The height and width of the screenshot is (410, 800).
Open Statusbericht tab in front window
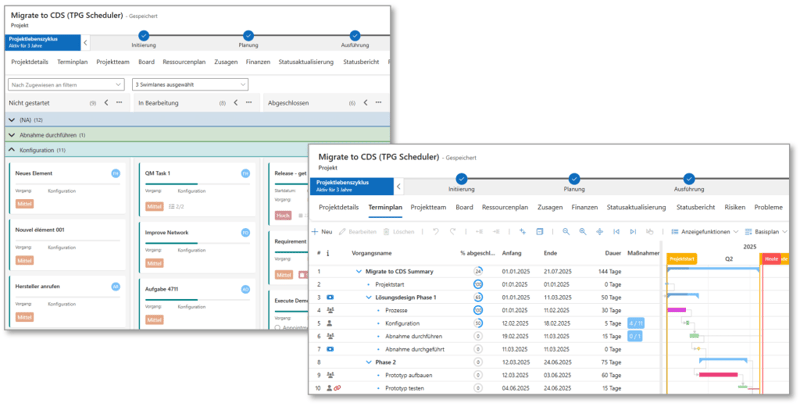point(696,207)
